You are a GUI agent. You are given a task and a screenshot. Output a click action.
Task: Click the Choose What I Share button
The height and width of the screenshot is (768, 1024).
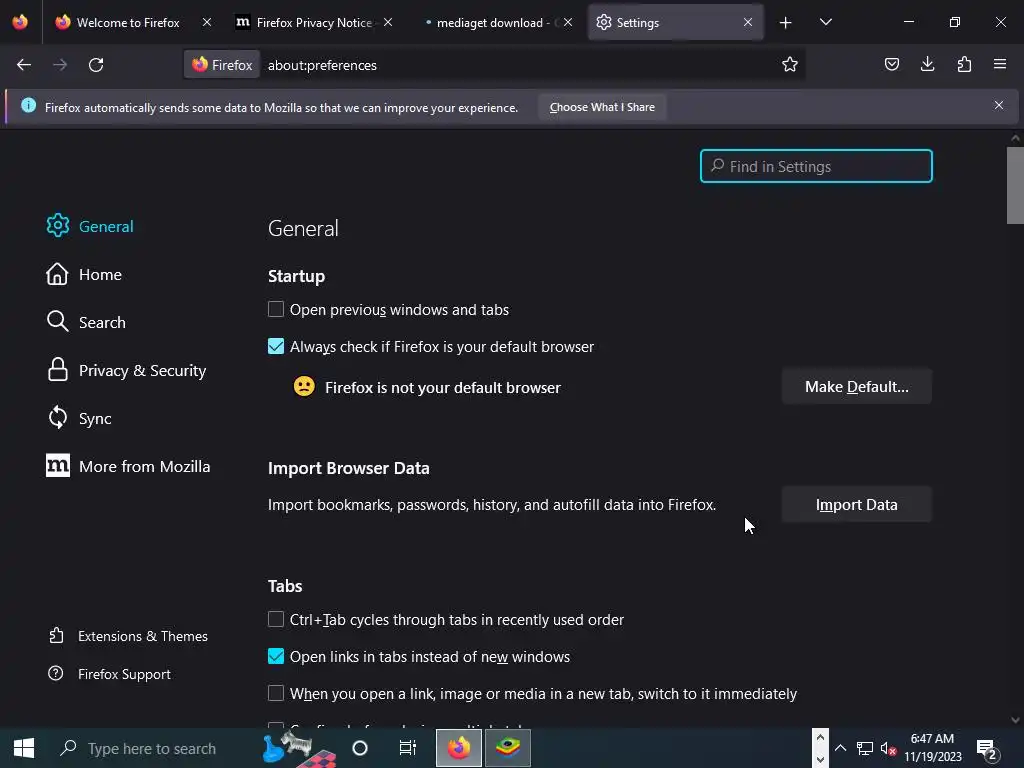pos(602,107)
